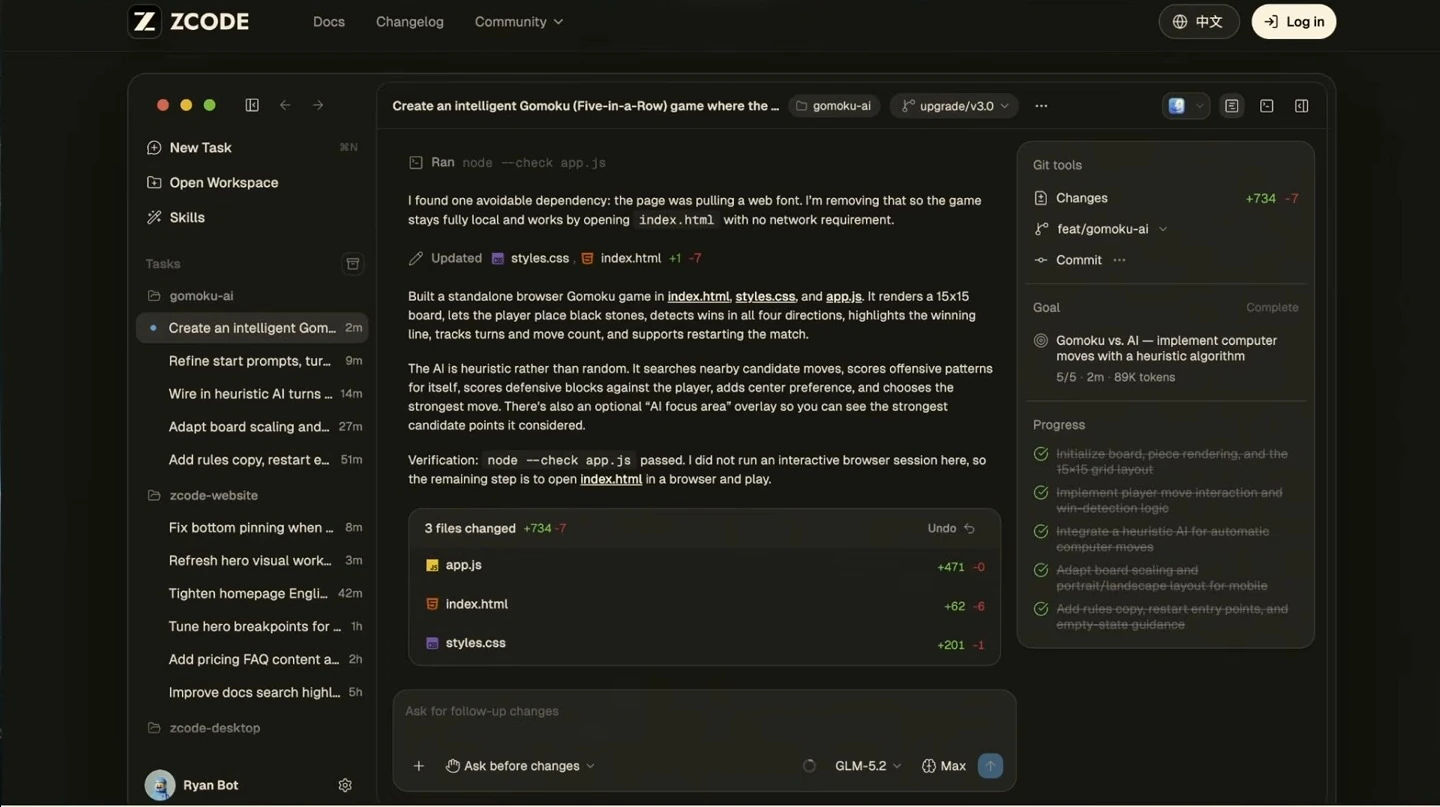Open the terminal panel icon

coord(1267,106)
